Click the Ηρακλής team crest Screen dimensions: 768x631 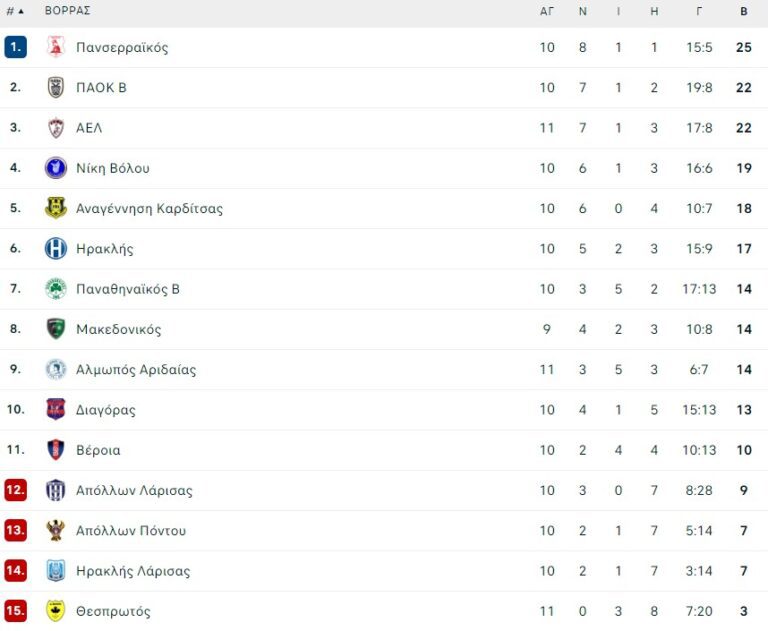(56, 249)
